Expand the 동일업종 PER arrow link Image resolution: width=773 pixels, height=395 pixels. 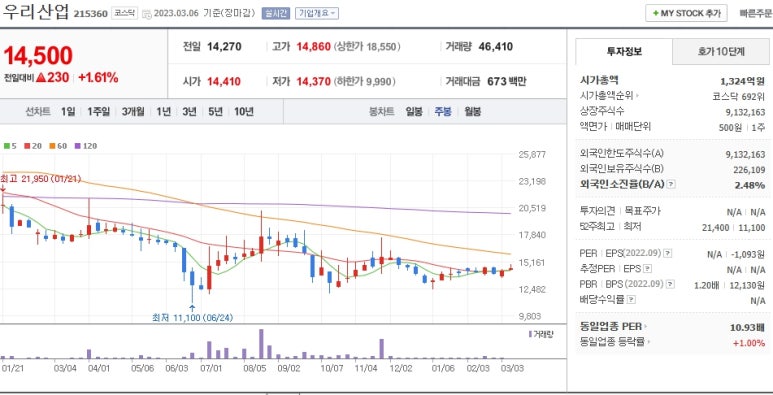point(646,326)
